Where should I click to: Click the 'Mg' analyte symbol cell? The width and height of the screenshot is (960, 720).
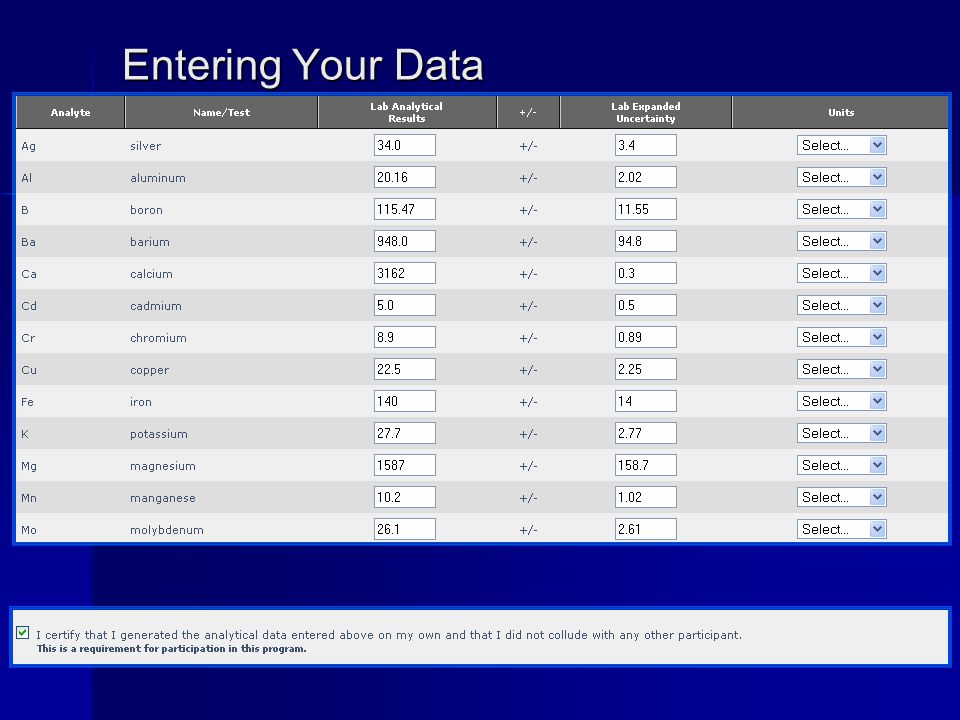(29, 466)
